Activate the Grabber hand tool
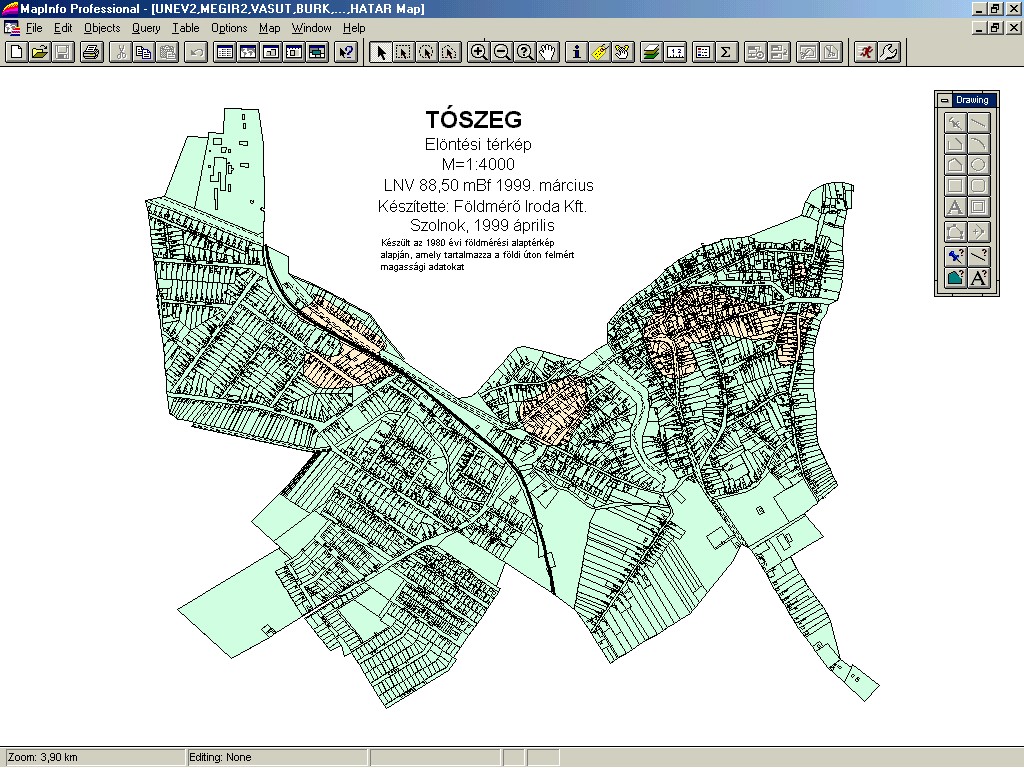1024x768 pixels. pos(548,52)
